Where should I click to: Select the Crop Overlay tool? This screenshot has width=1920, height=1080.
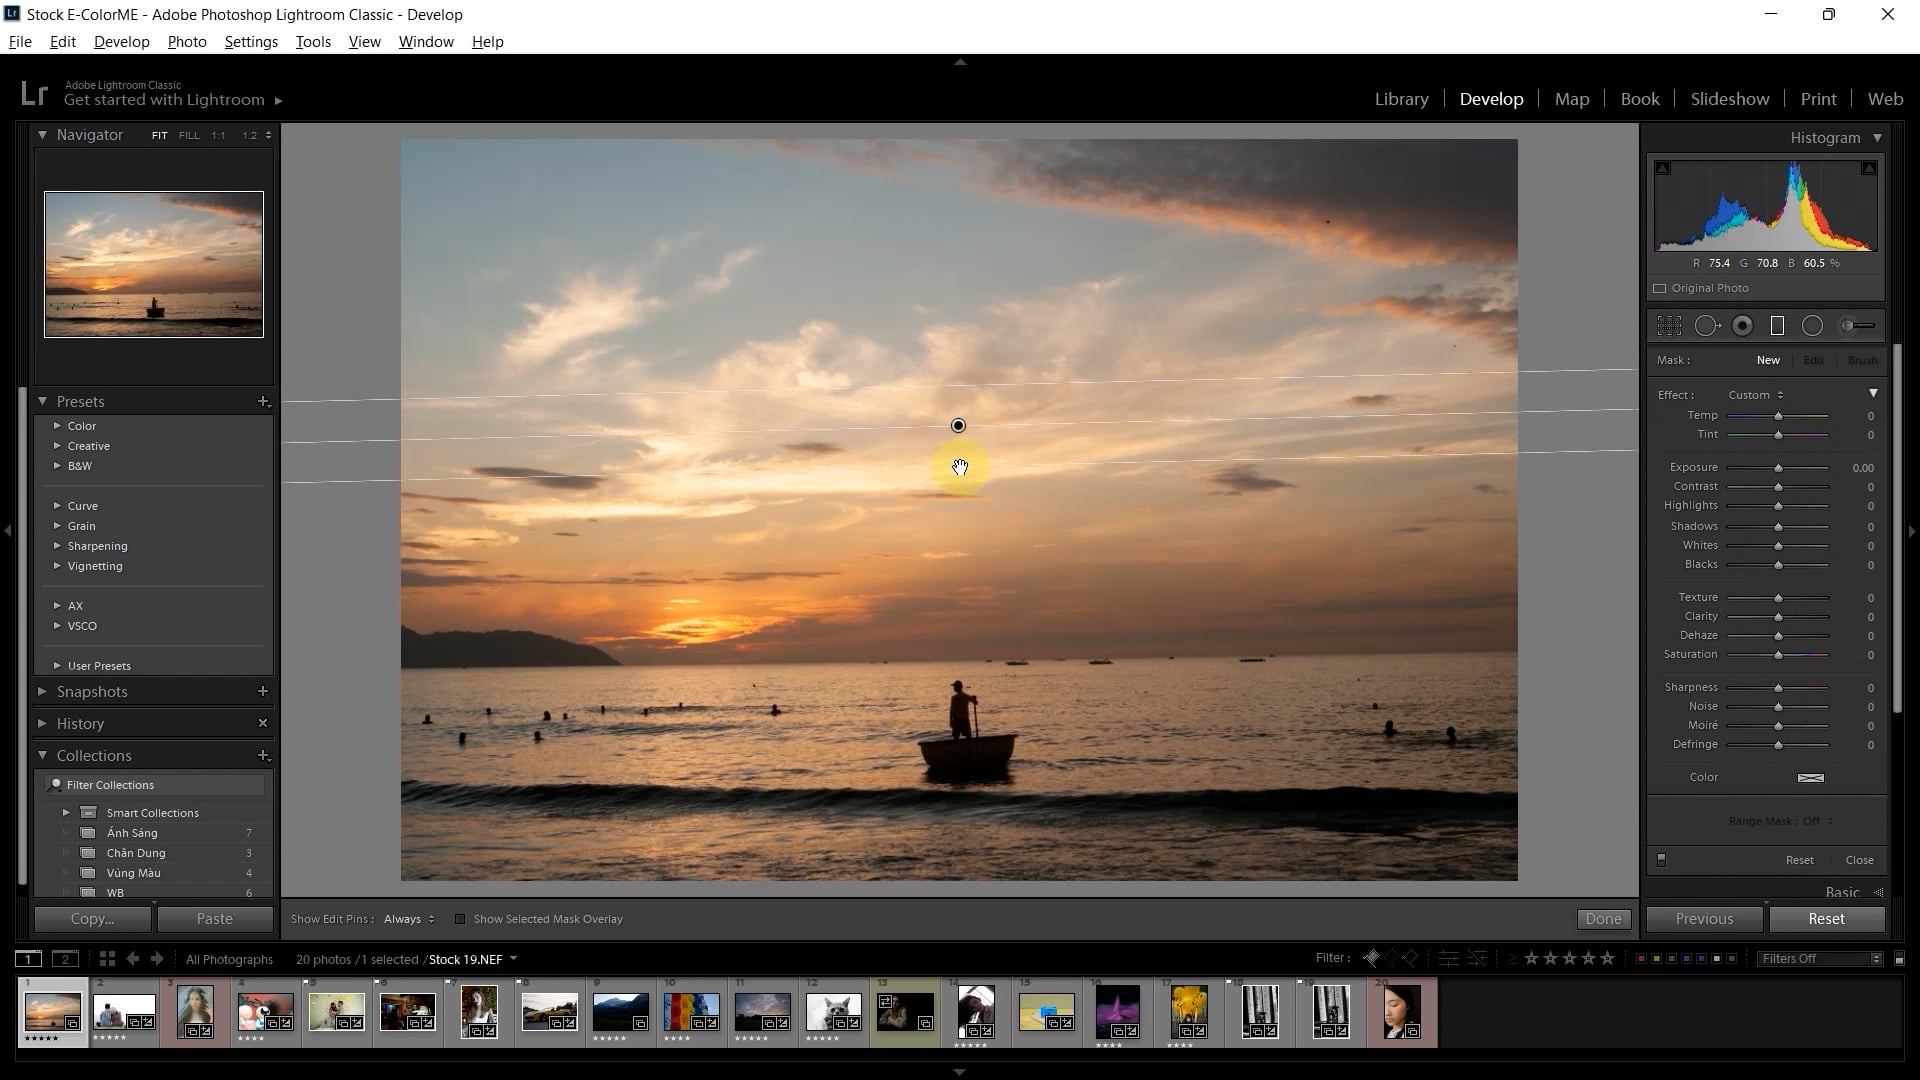(1669, 326)
